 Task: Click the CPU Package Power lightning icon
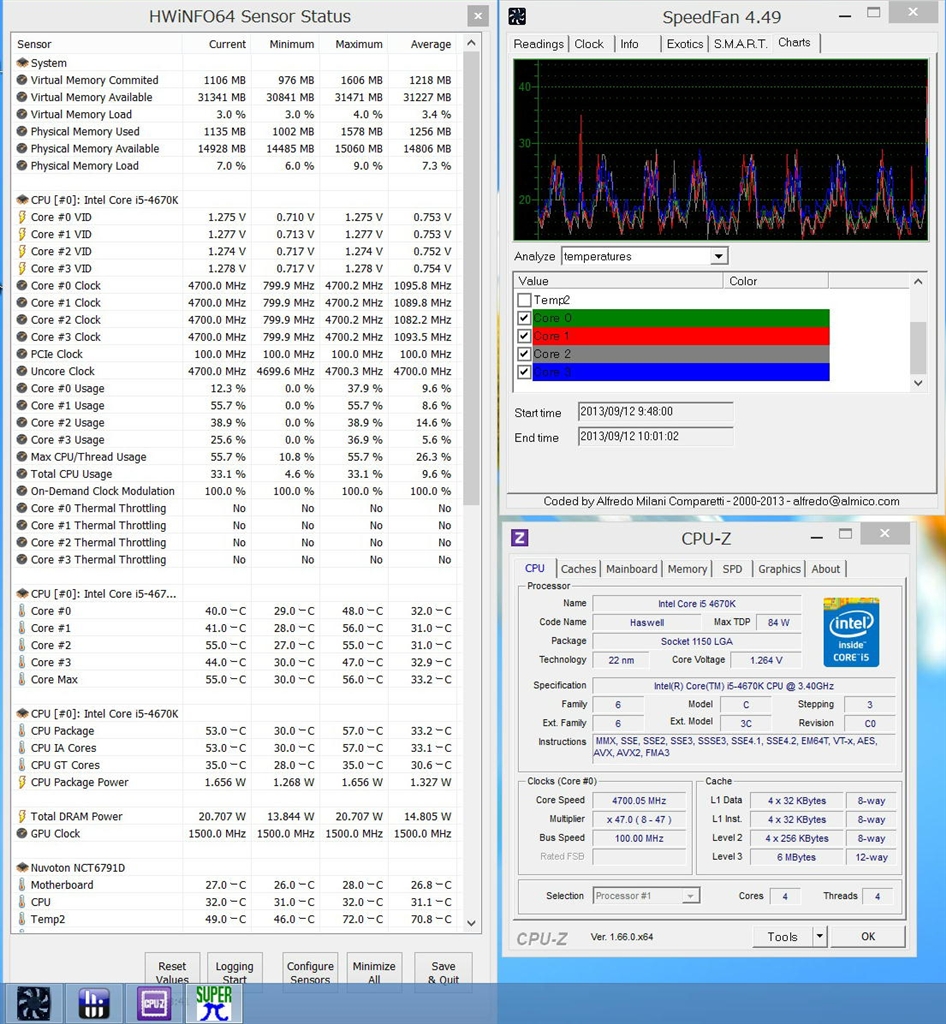(22, 782)
